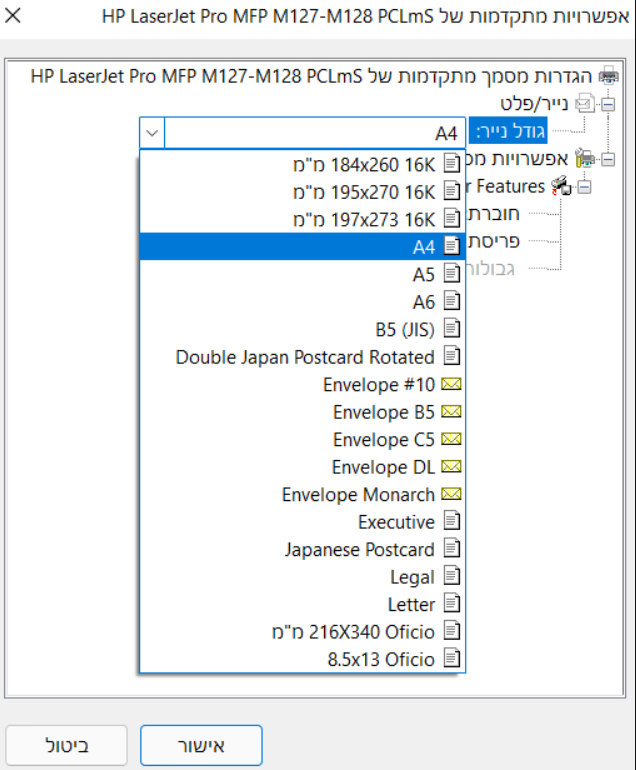Select the 197x273 16K paper size
Image resolution: width=636 pixels, height=770 pixels.
(303, 219)
